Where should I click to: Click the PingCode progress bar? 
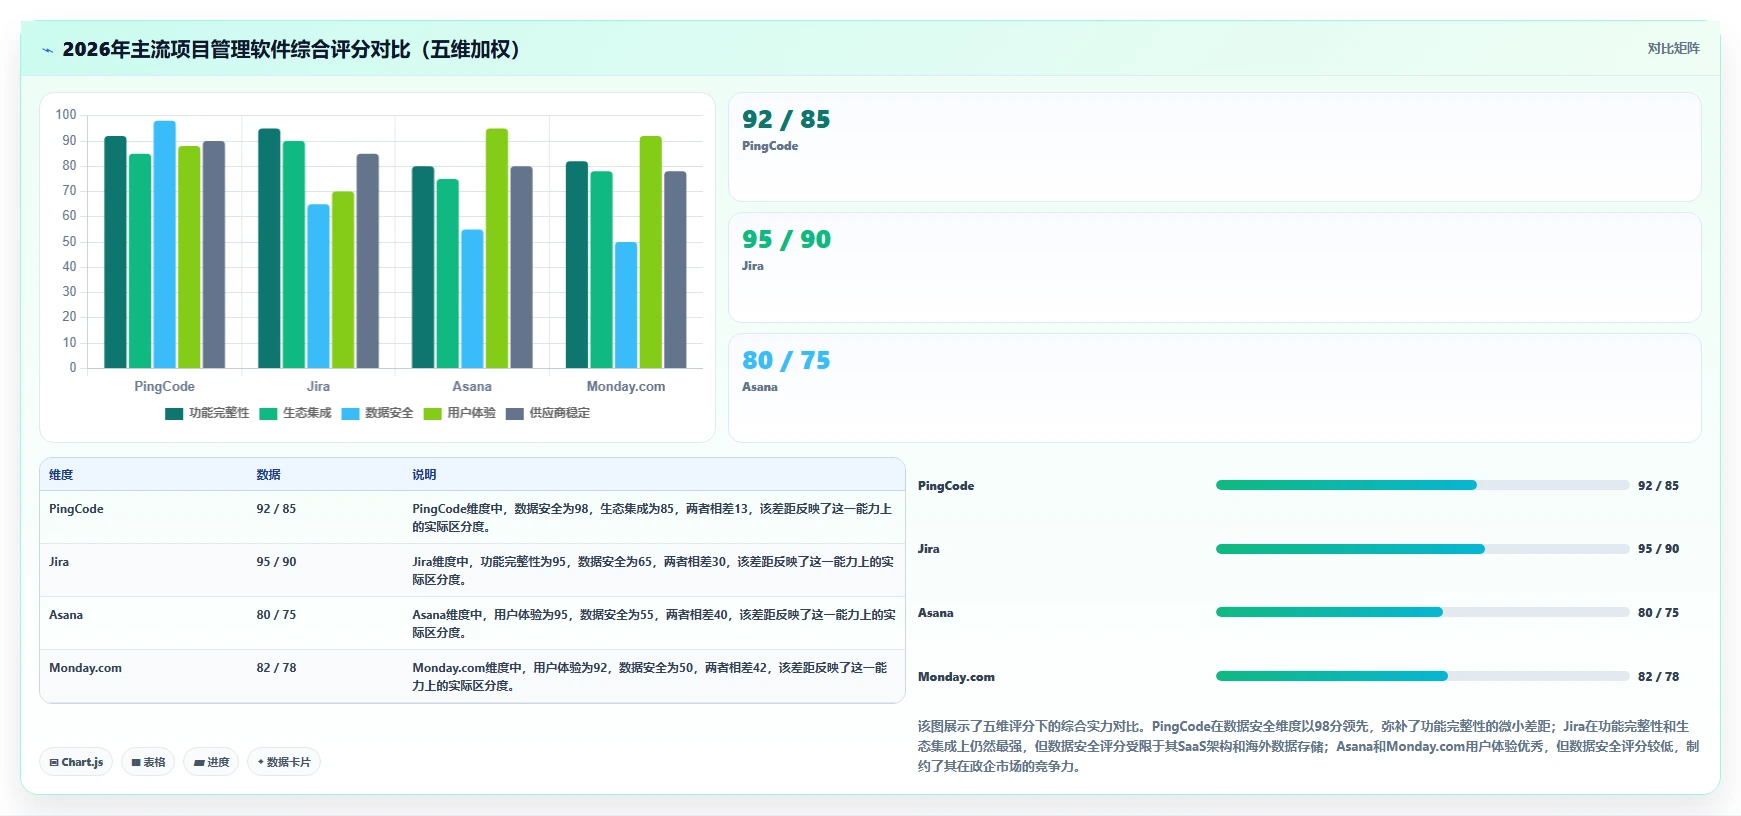tap(1422, 485)
